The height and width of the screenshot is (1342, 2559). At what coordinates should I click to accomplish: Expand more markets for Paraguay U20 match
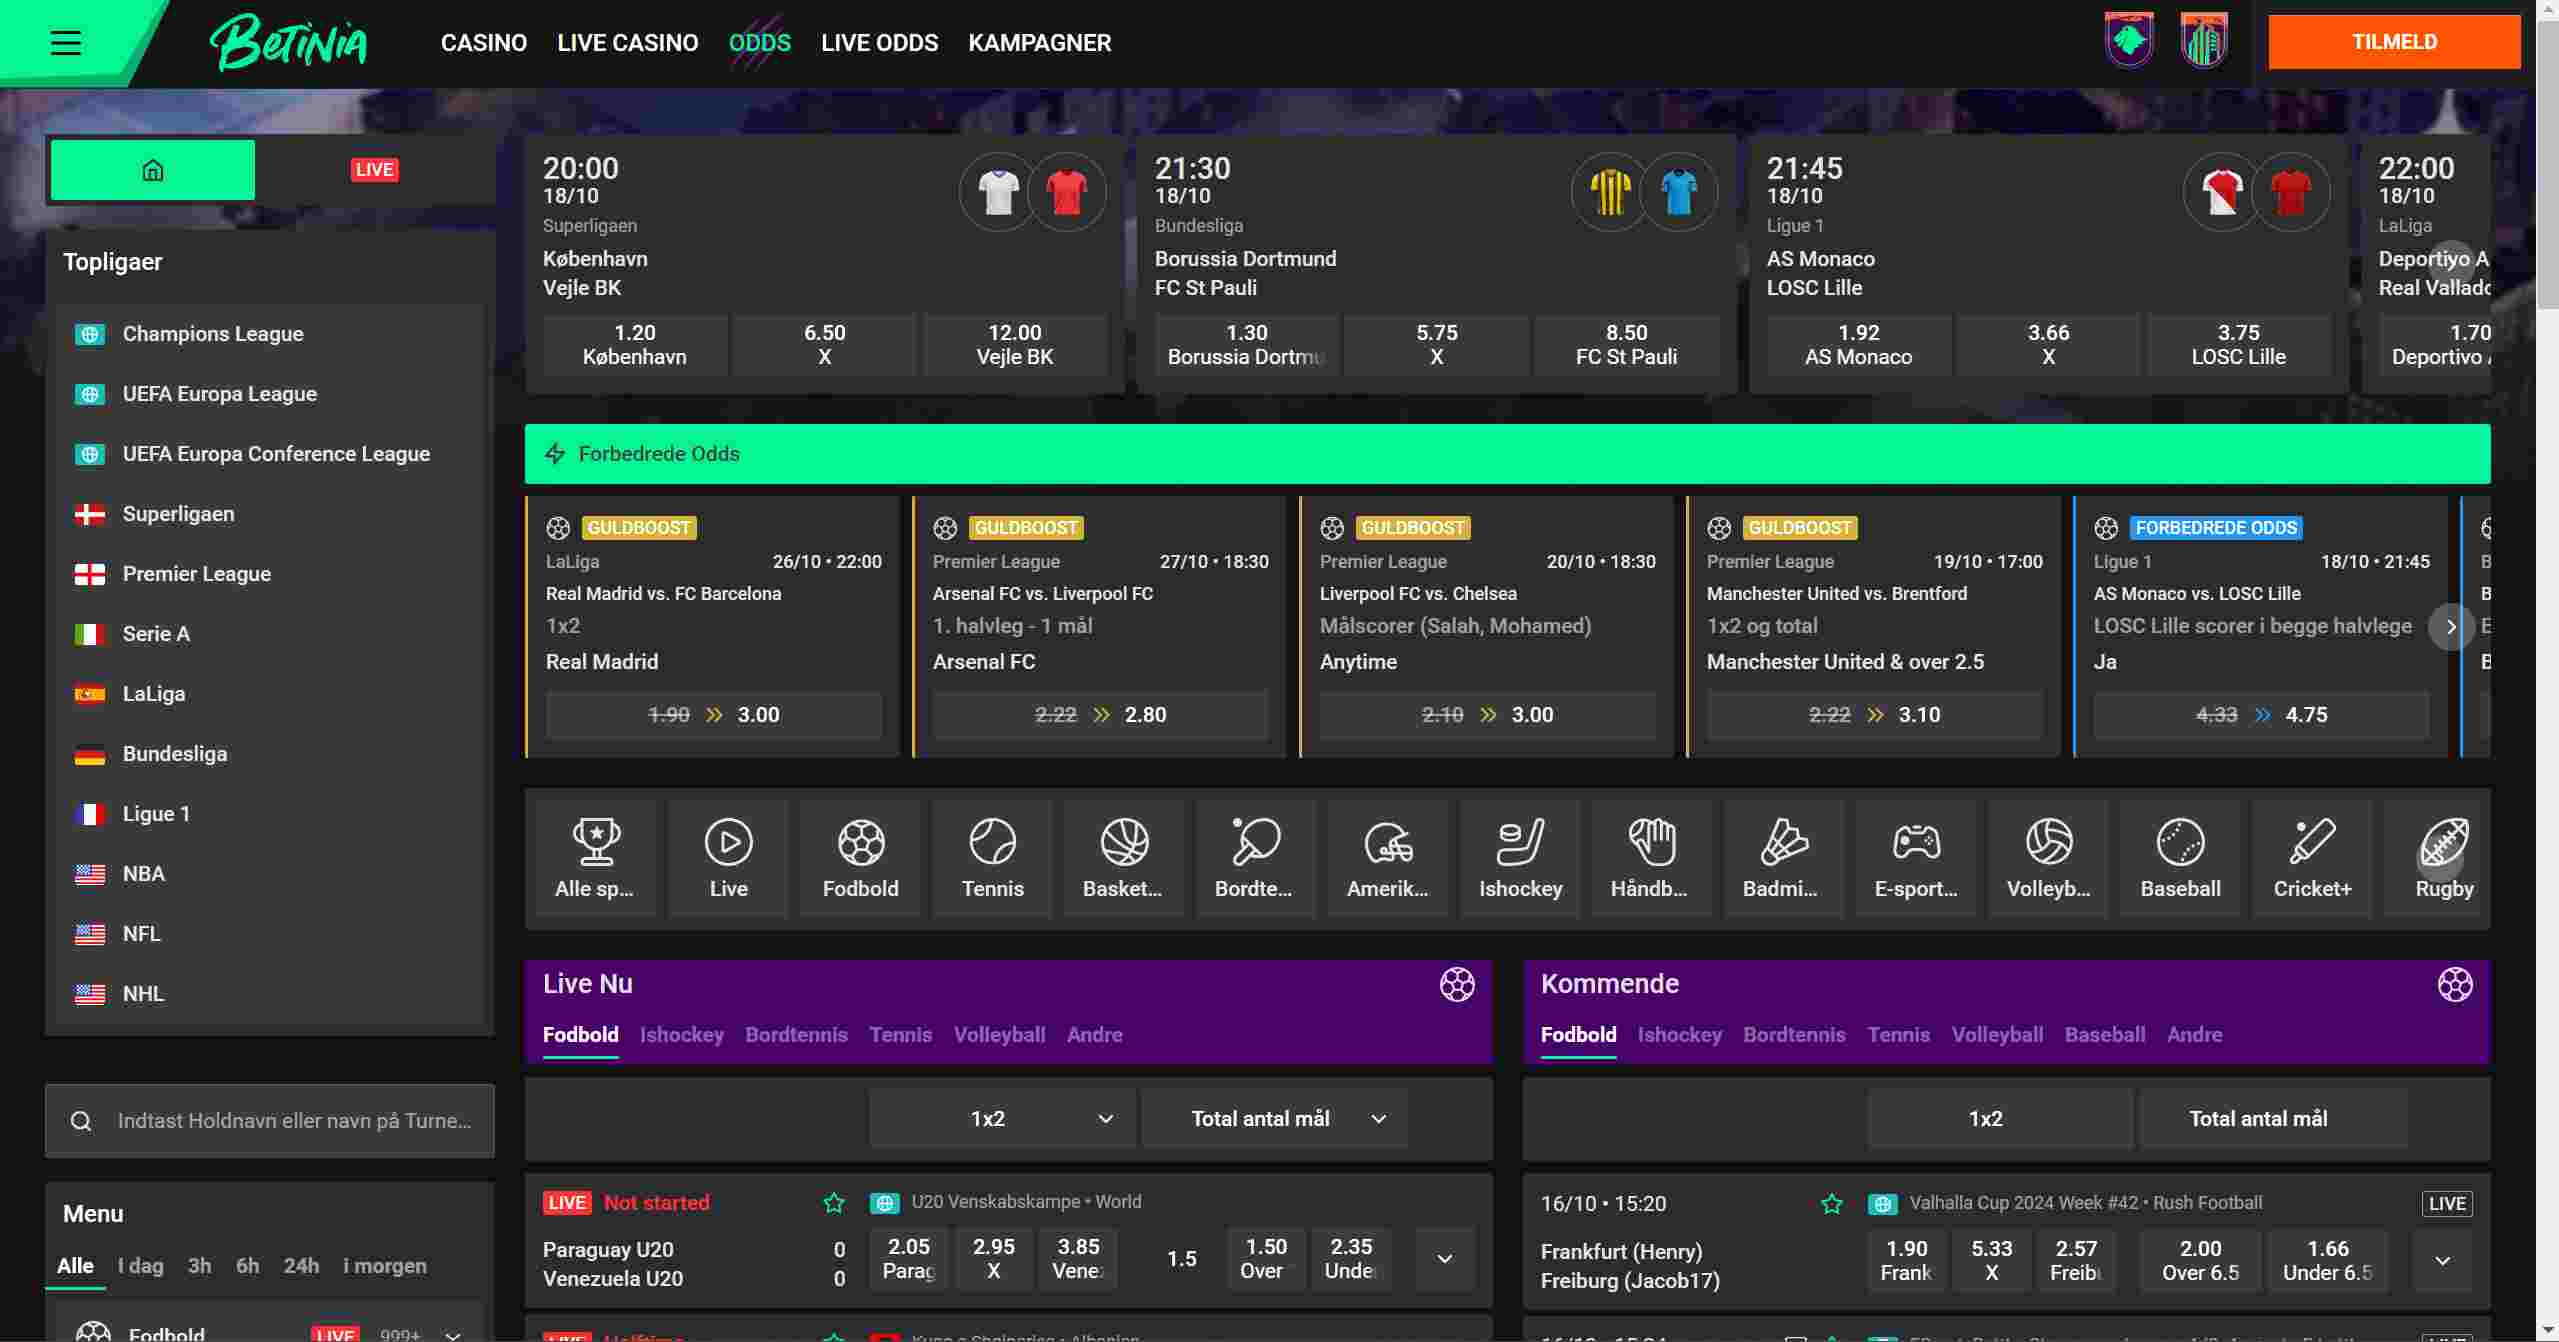[1445, 1259]
